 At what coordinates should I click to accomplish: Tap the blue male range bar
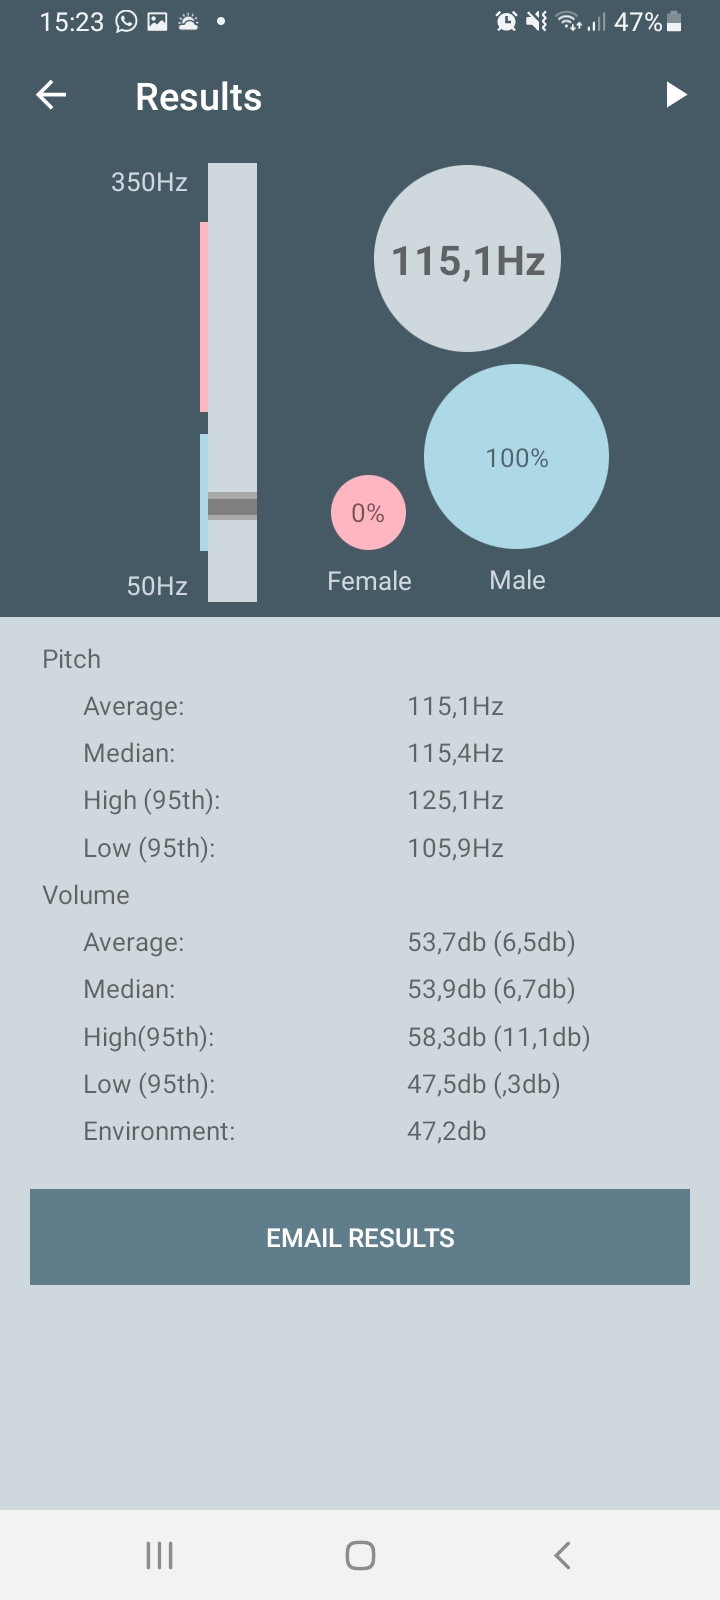click(204, 492)
